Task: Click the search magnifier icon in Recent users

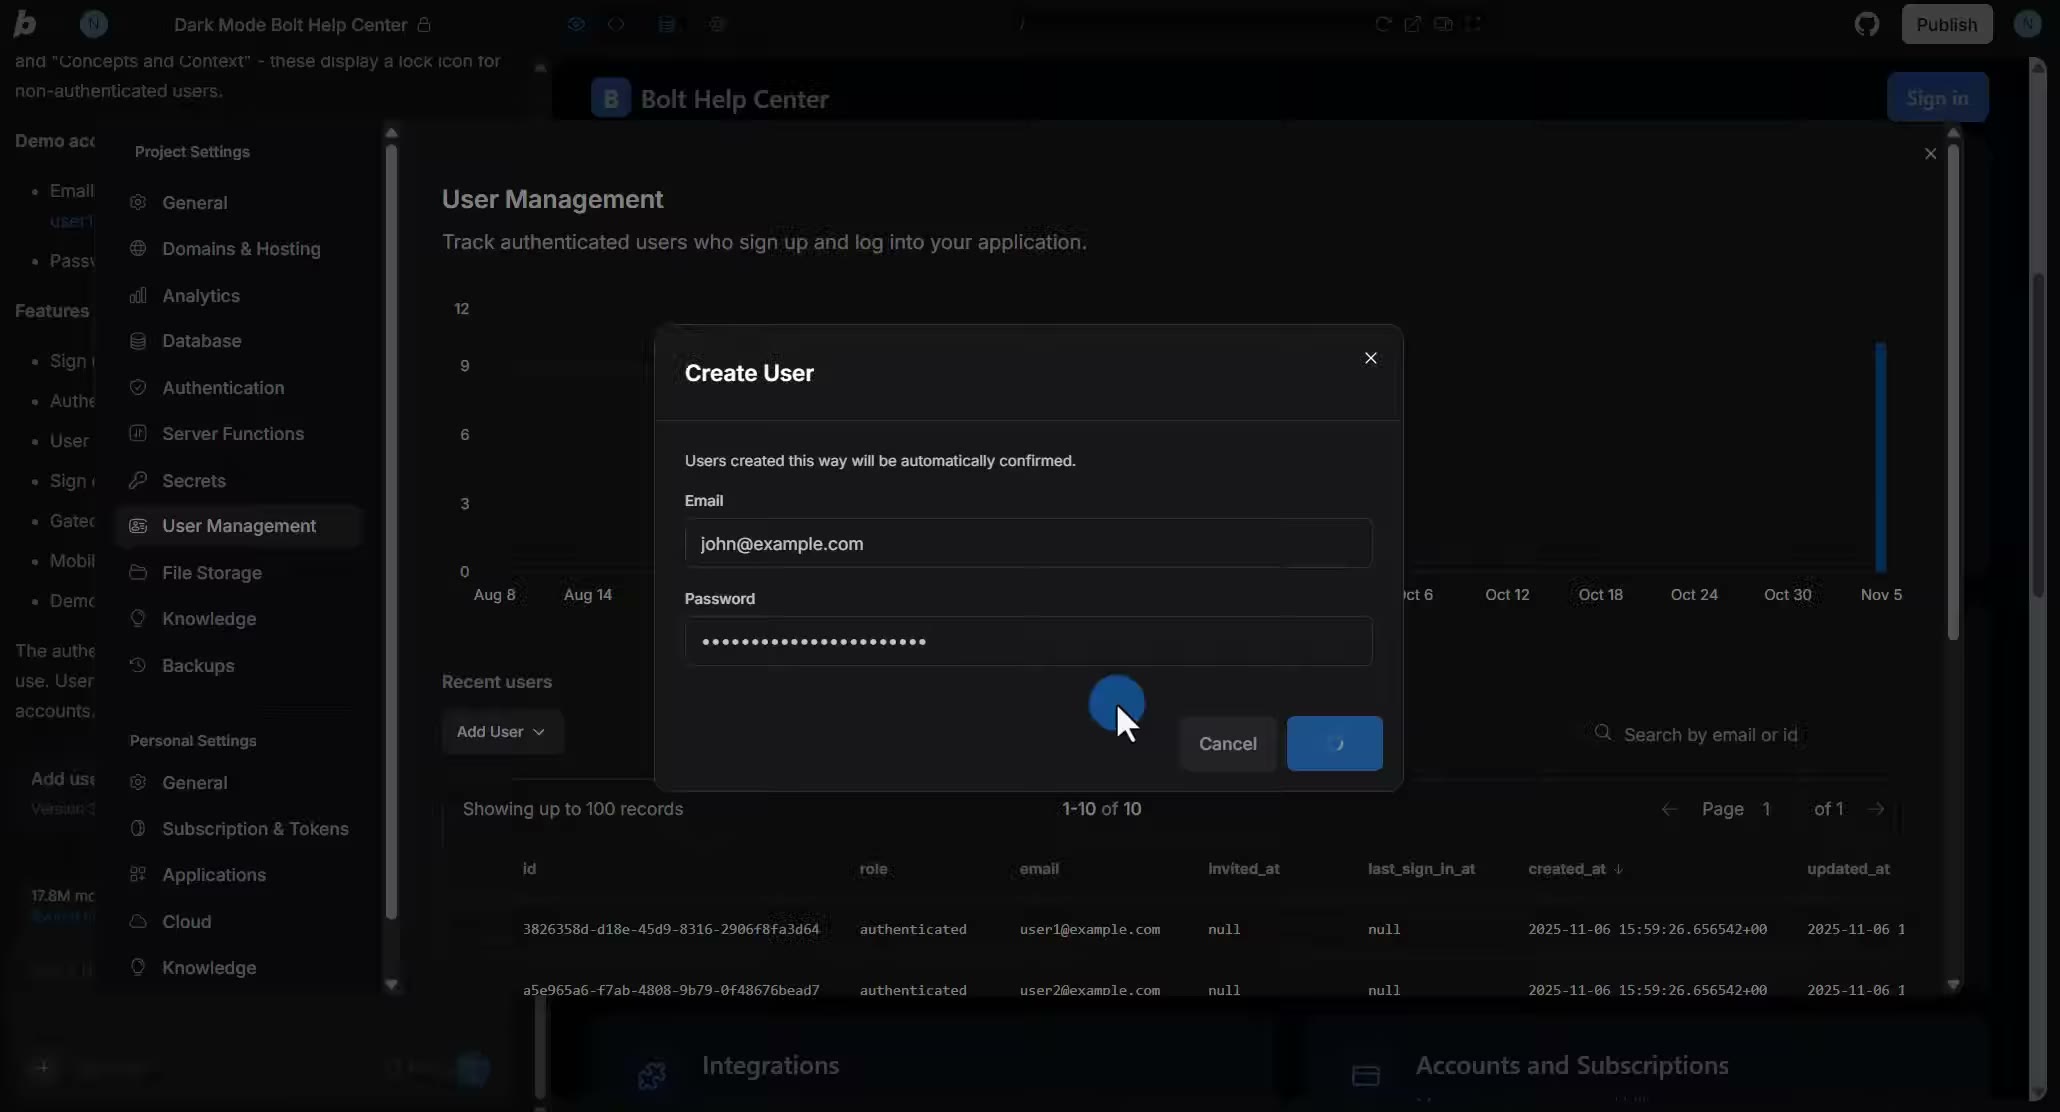Action: (1602, 733)
